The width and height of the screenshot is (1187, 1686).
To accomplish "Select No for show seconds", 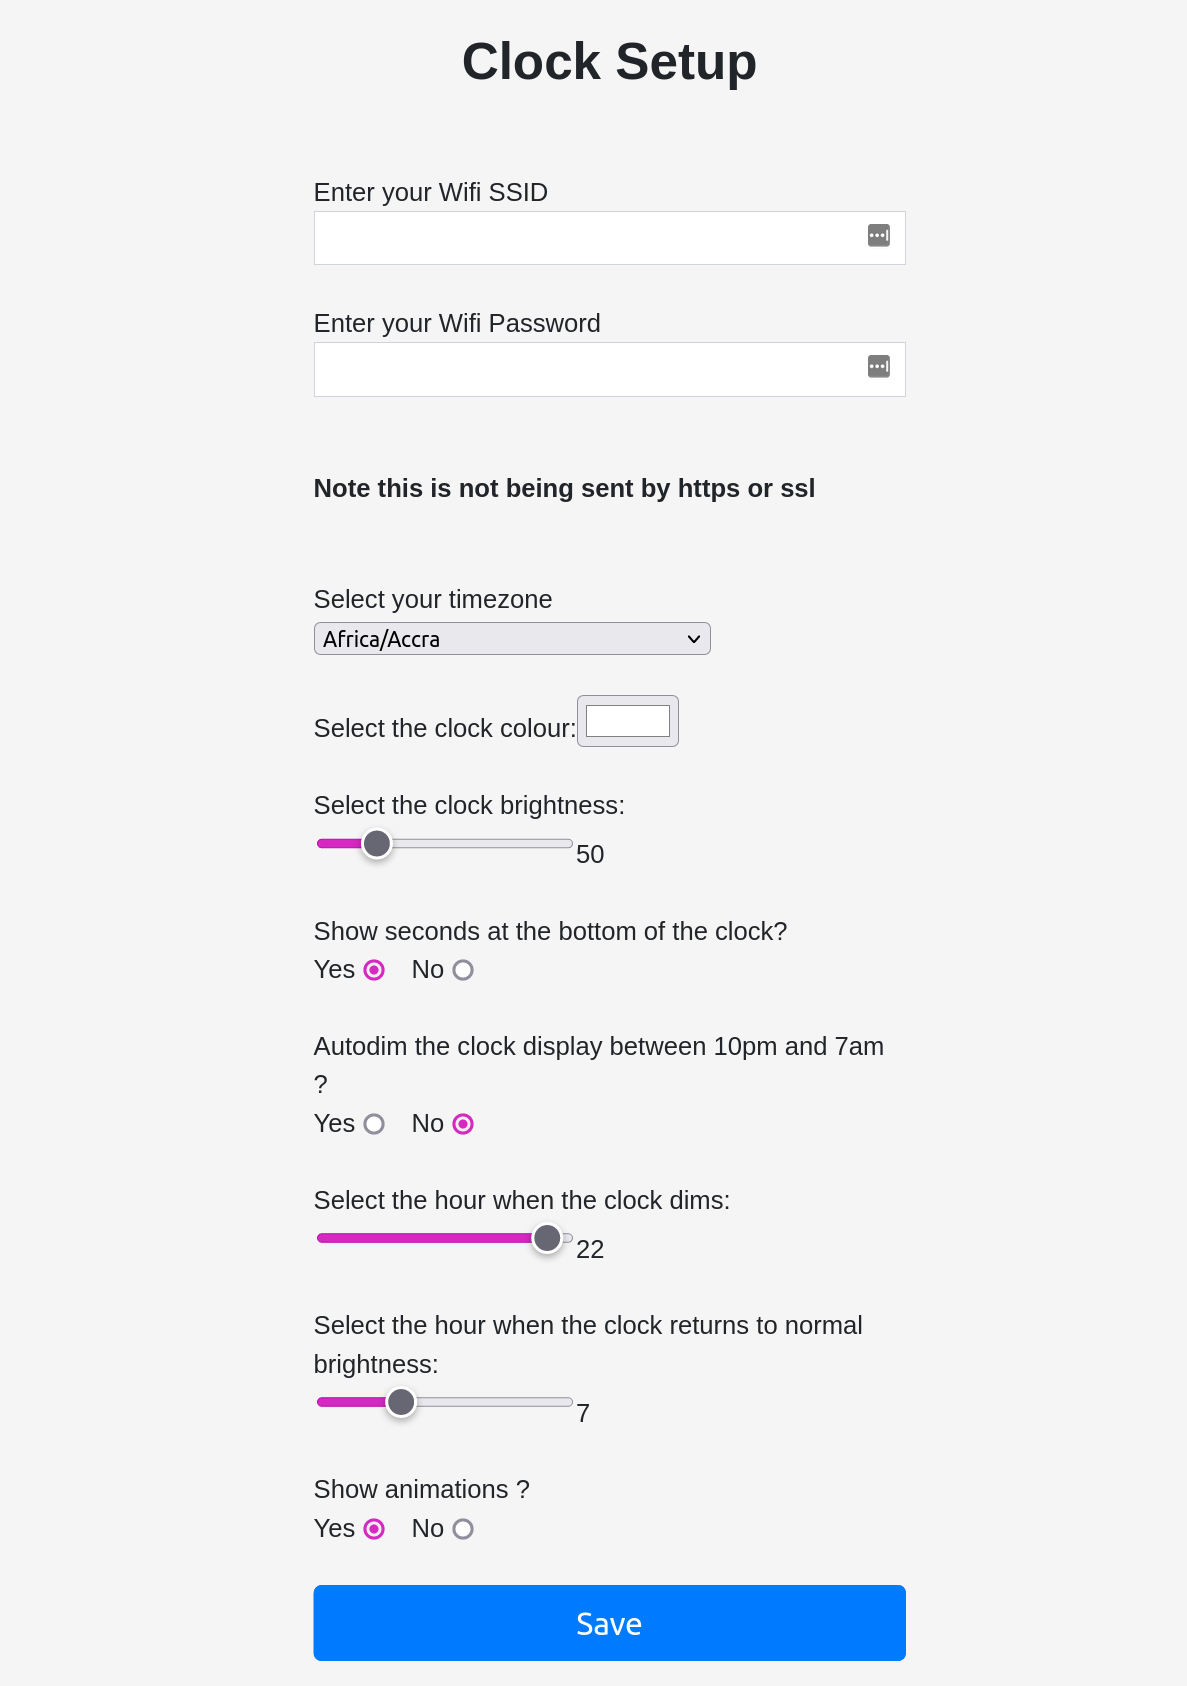I will [463, 970].
